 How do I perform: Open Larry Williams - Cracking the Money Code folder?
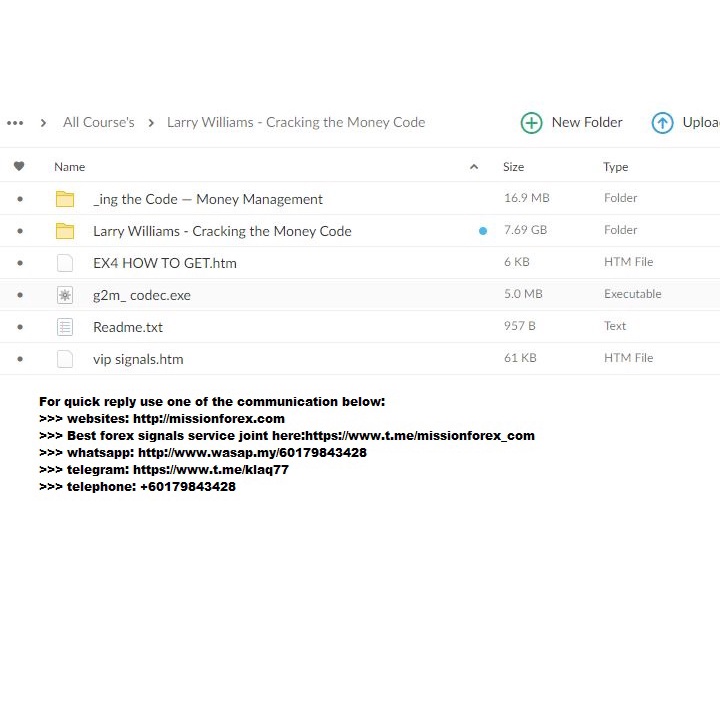[222, 231]
